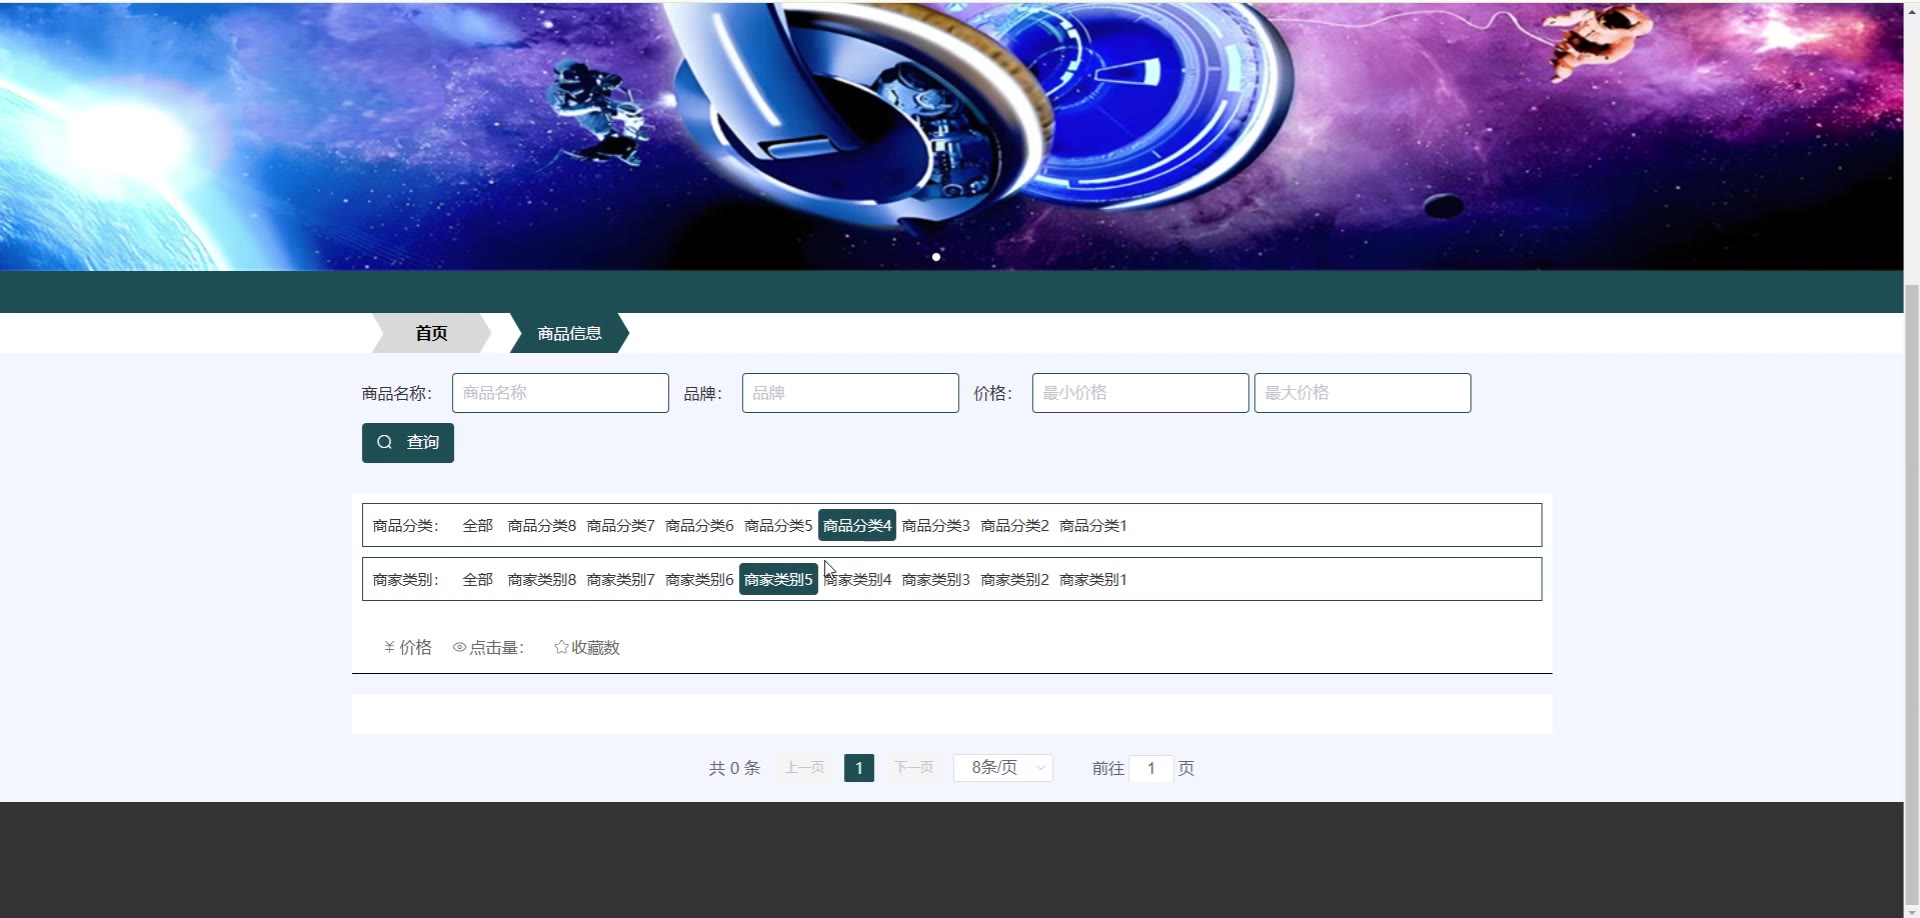Click the eye icon beside 点击量
The width and height of the screenshot is (1920, 918).
[x=459, y=647]
